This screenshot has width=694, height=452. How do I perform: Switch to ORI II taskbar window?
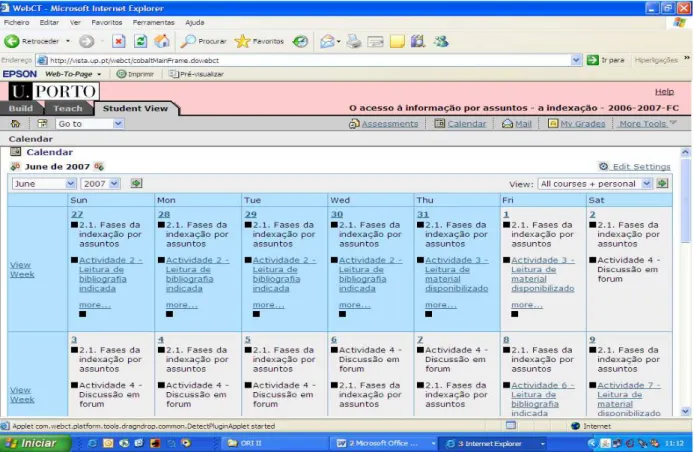[274, 443]
